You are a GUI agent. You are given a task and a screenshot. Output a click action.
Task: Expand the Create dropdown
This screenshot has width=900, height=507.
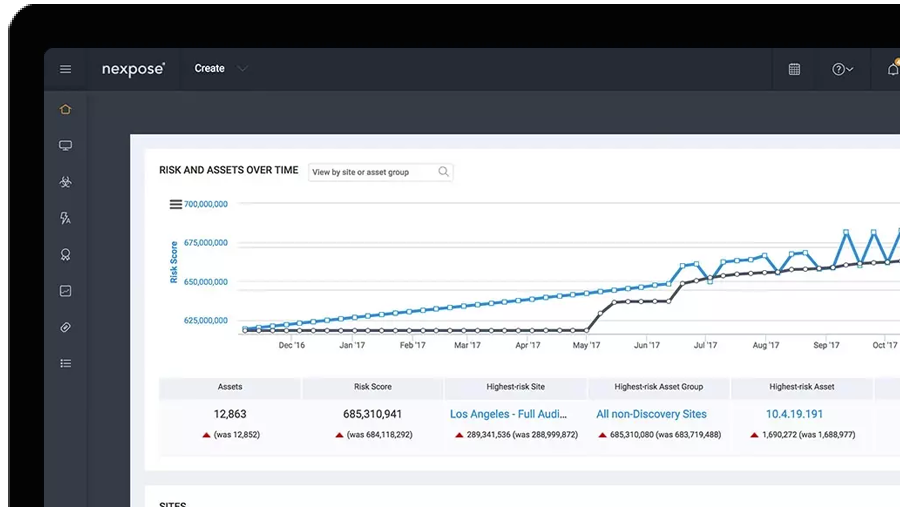[x=220, y=68]
